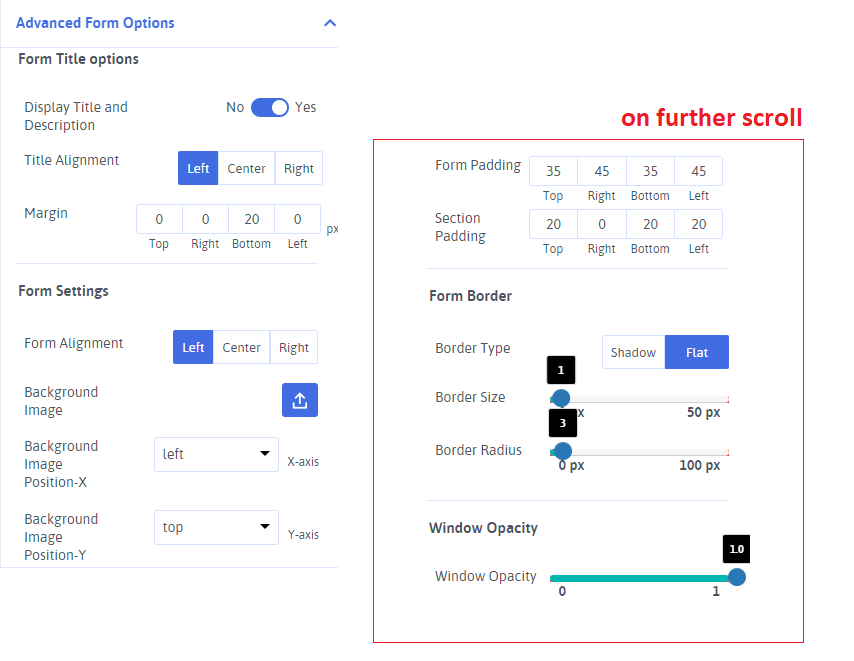Click the Border Size slider handle
This screenshot has height=661, width=854.
(x=561, y=398)
